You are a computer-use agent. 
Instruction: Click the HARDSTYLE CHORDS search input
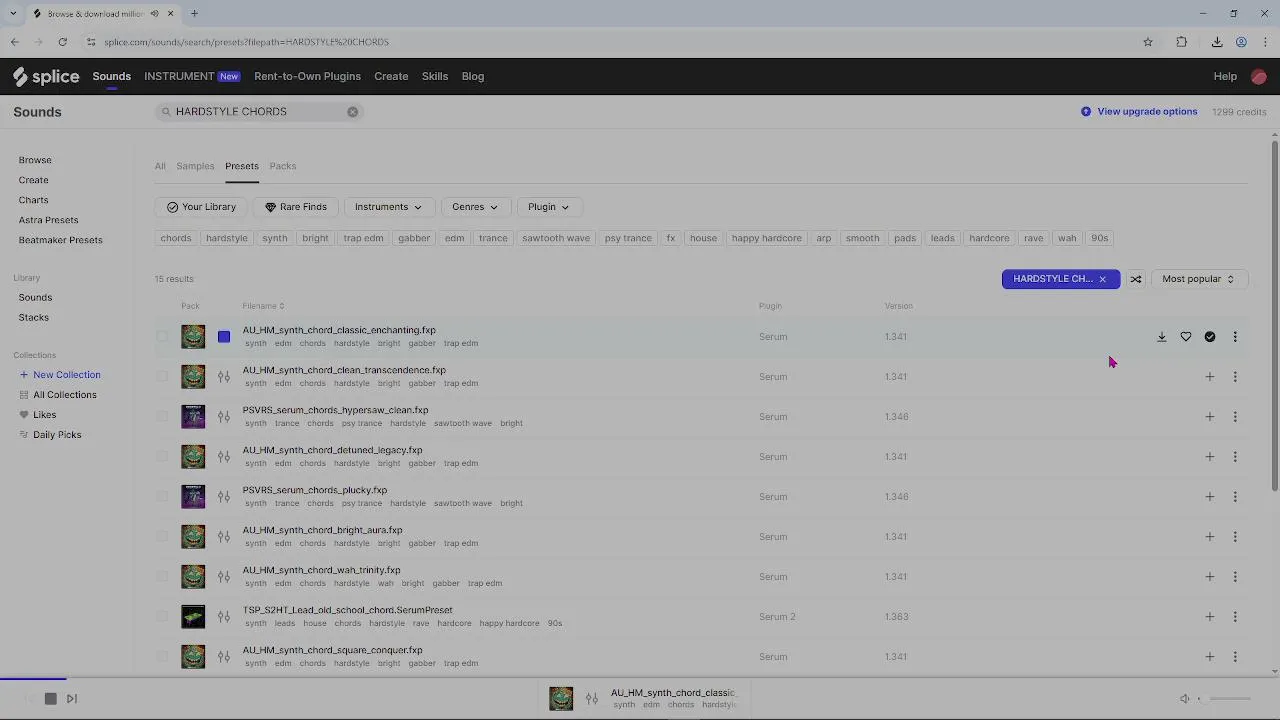tap(258, 112)
